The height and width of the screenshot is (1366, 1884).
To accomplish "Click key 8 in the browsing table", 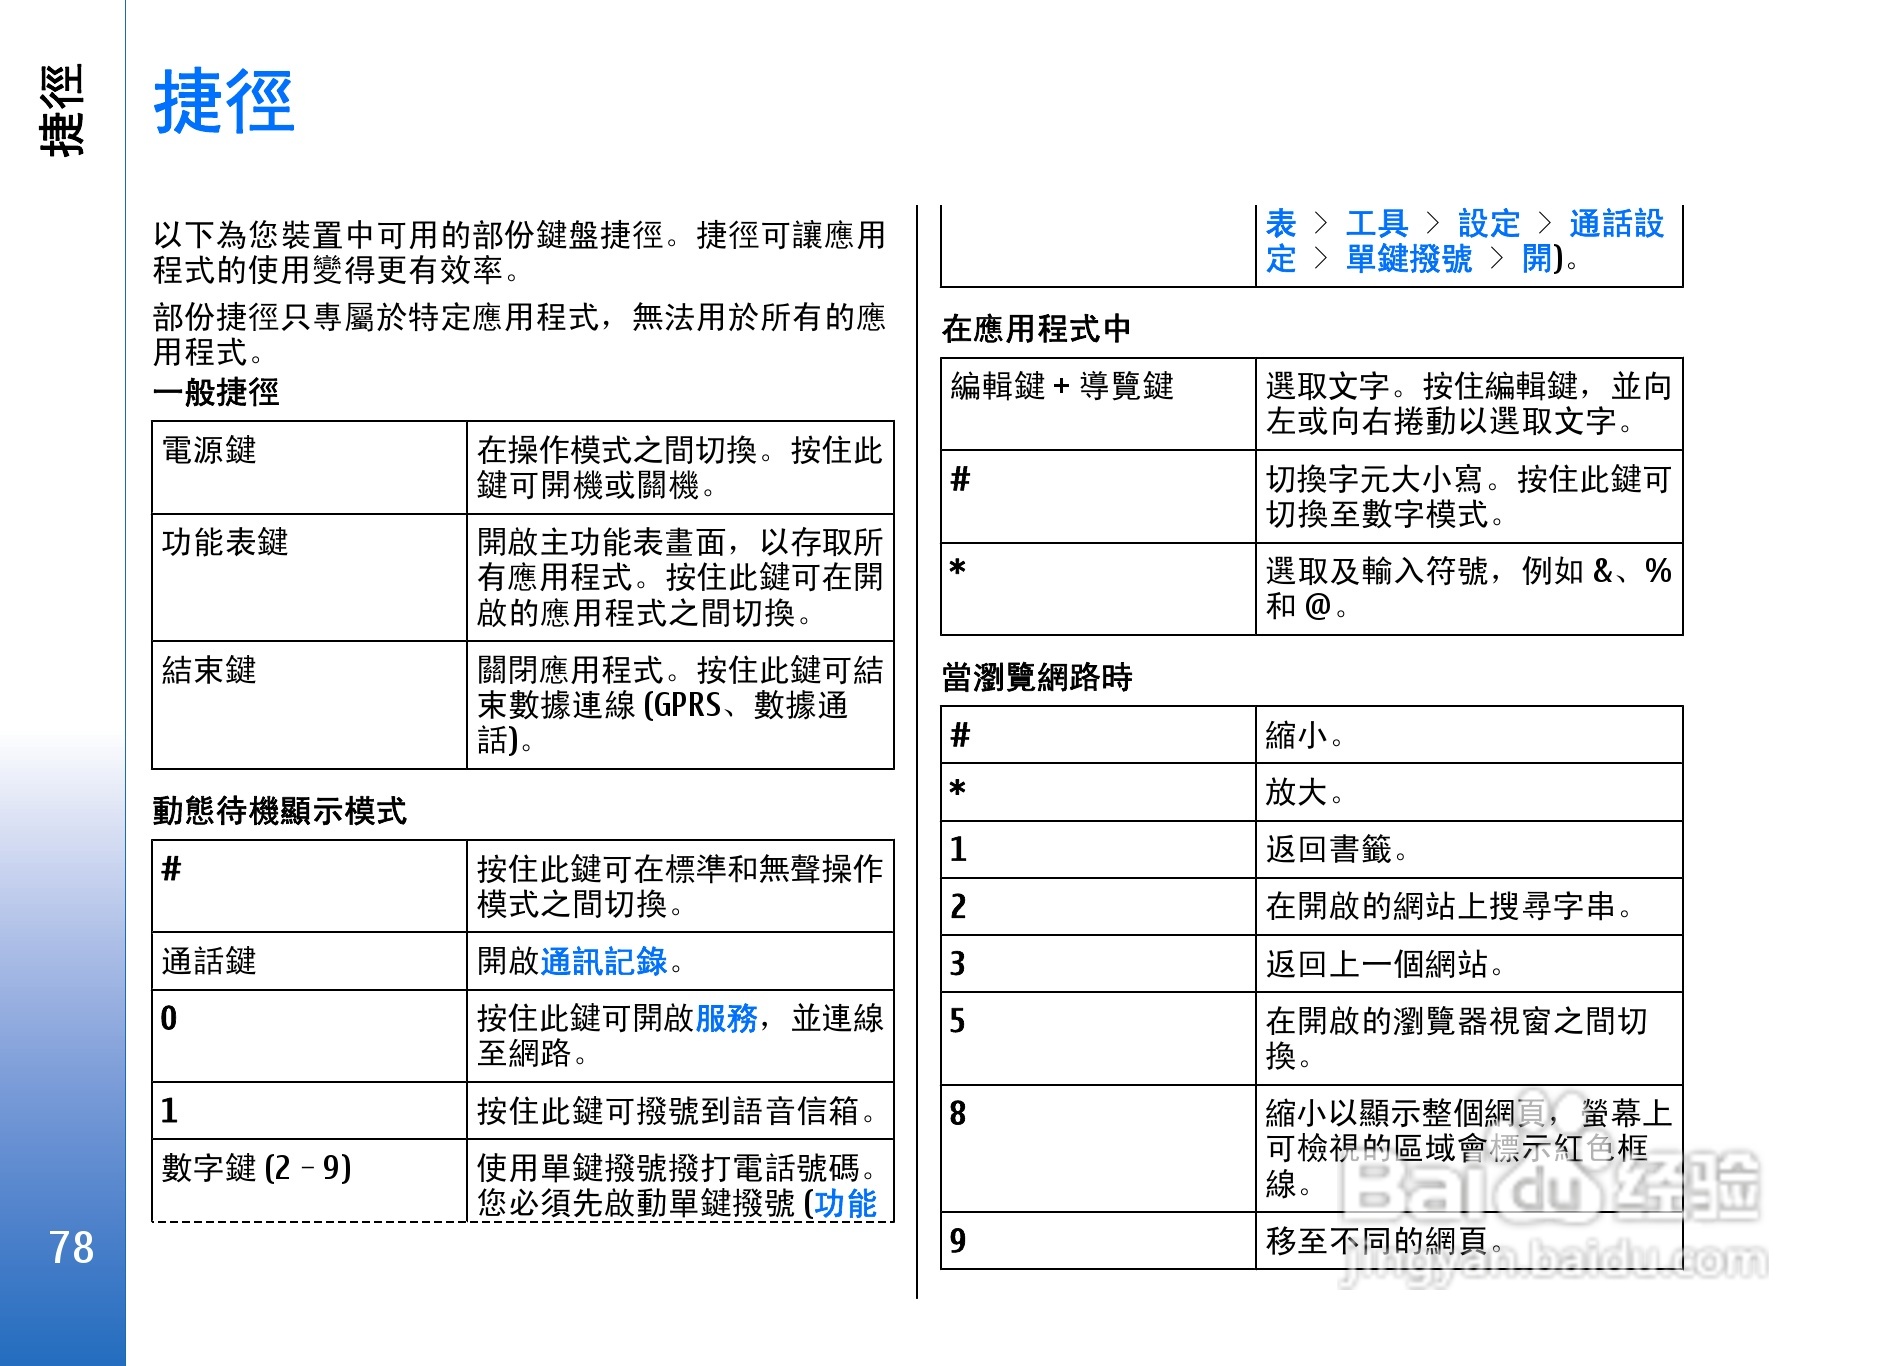I will tap(1098, 1148).
